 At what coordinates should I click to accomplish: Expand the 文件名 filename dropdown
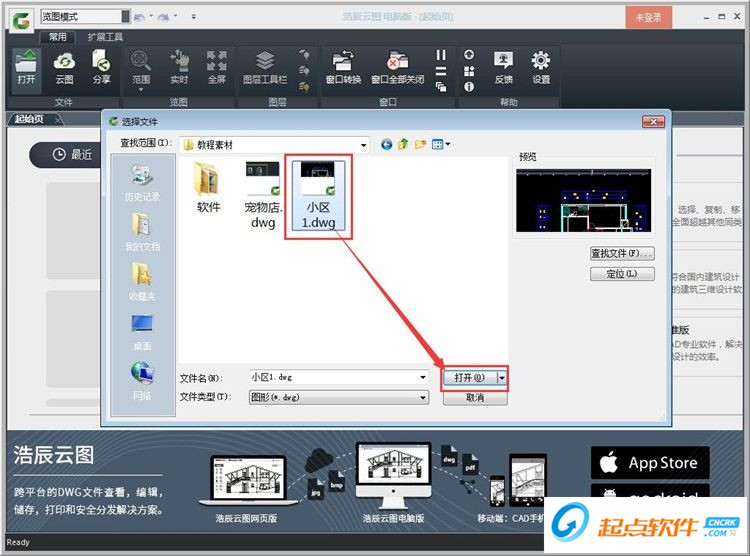(x=423, y=378)
